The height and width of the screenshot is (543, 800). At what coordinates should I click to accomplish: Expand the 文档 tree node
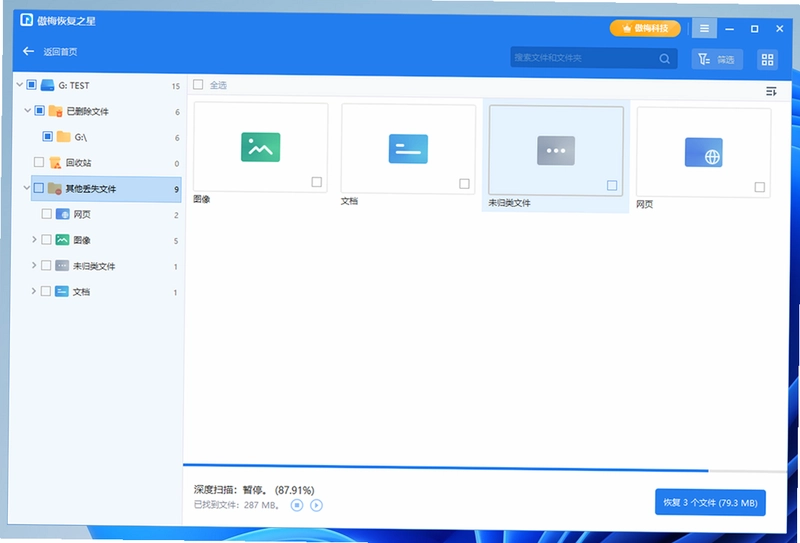33,291
